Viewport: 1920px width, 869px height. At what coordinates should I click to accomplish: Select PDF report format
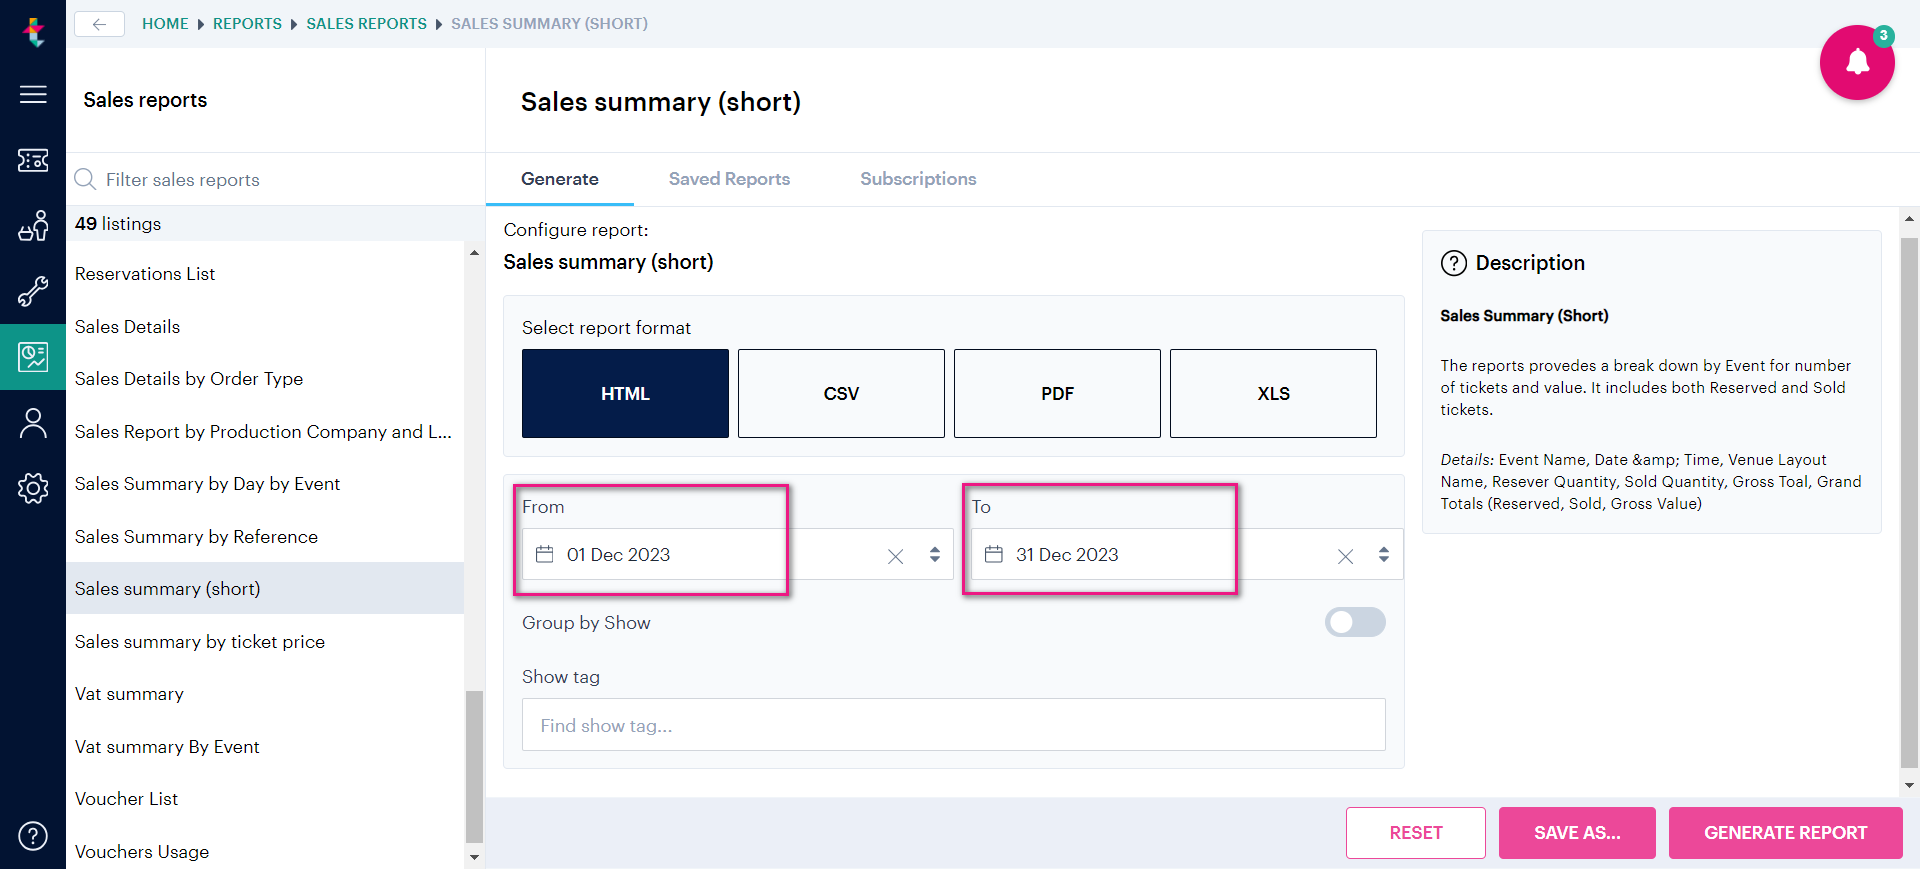(x=1057, y=393)
